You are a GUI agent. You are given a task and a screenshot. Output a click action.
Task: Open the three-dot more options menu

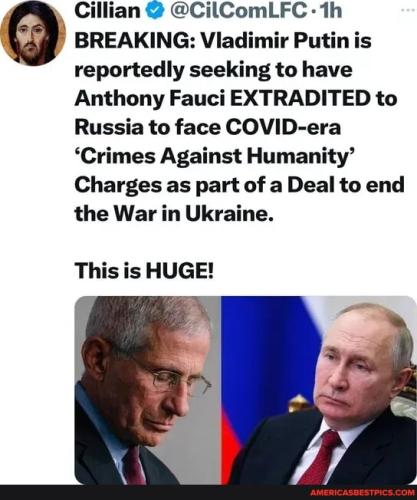(x=406, y=10)
